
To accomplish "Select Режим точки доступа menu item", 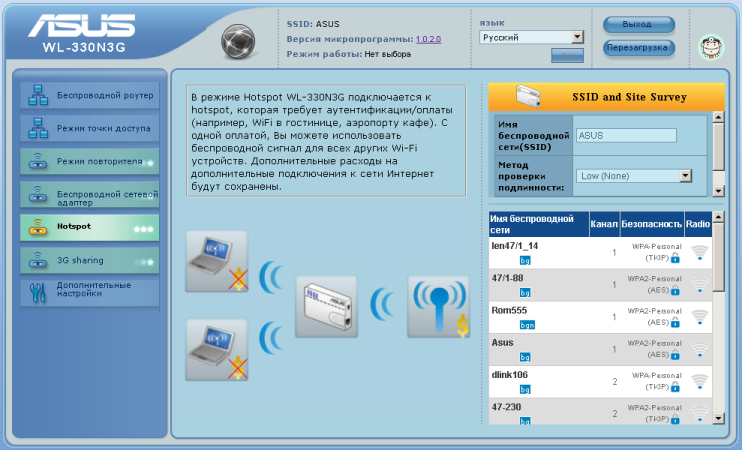I will [x=89, y=128].
